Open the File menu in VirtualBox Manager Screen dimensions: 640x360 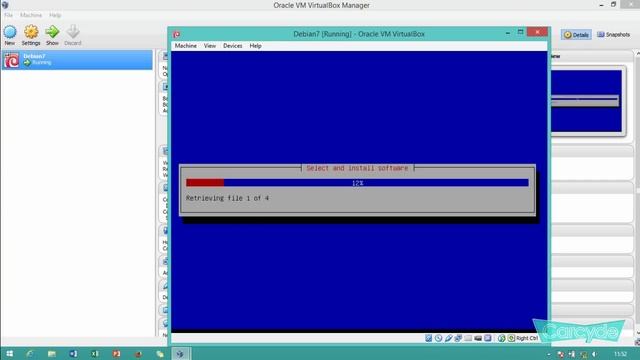click(x=9, y=15)
